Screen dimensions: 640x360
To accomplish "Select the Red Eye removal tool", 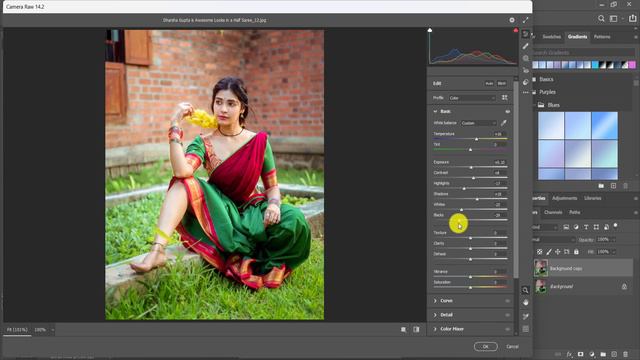I will (526, 70).
